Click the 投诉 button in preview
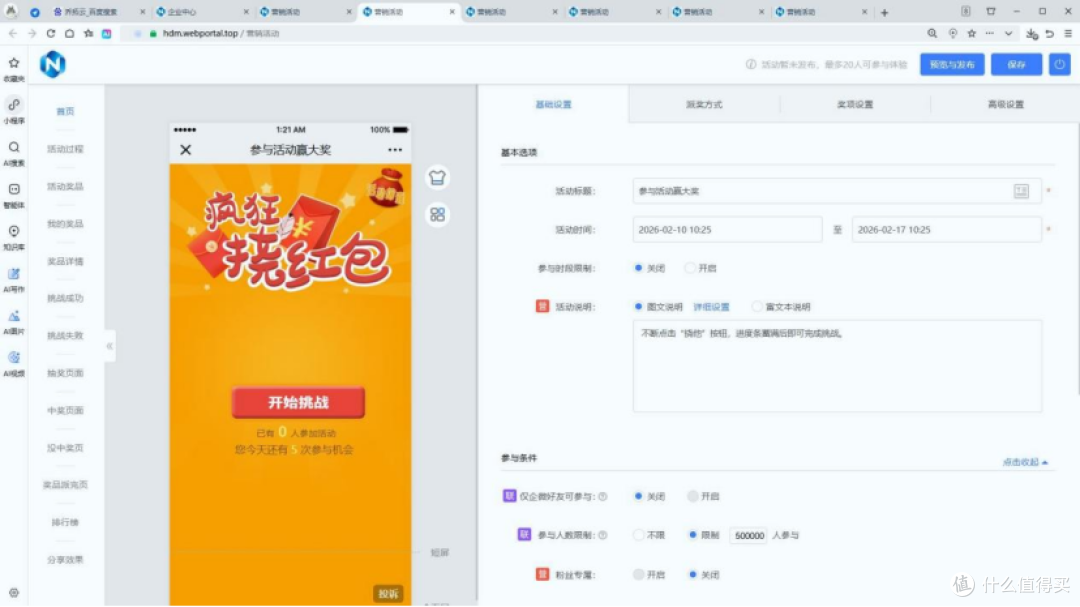 click(388, 594)
